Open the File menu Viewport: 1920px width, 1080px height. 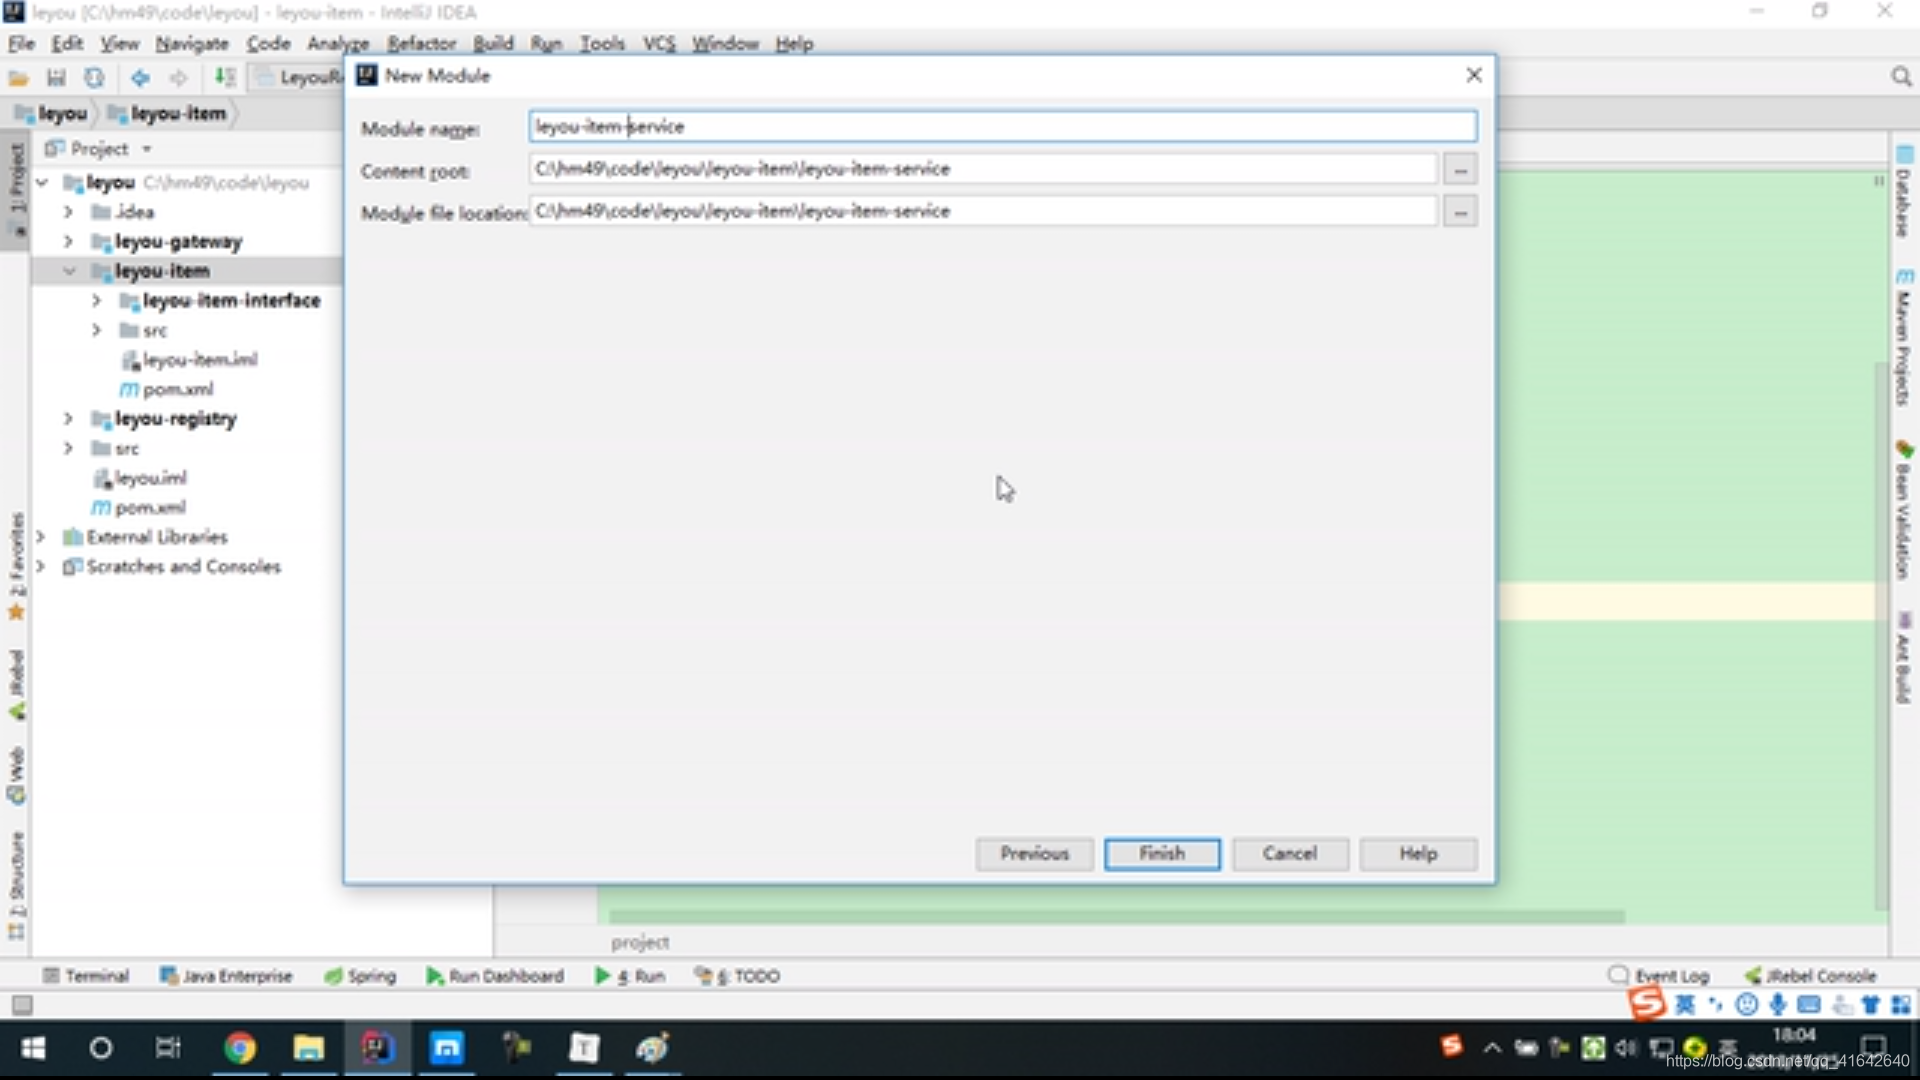pos(21,43)
